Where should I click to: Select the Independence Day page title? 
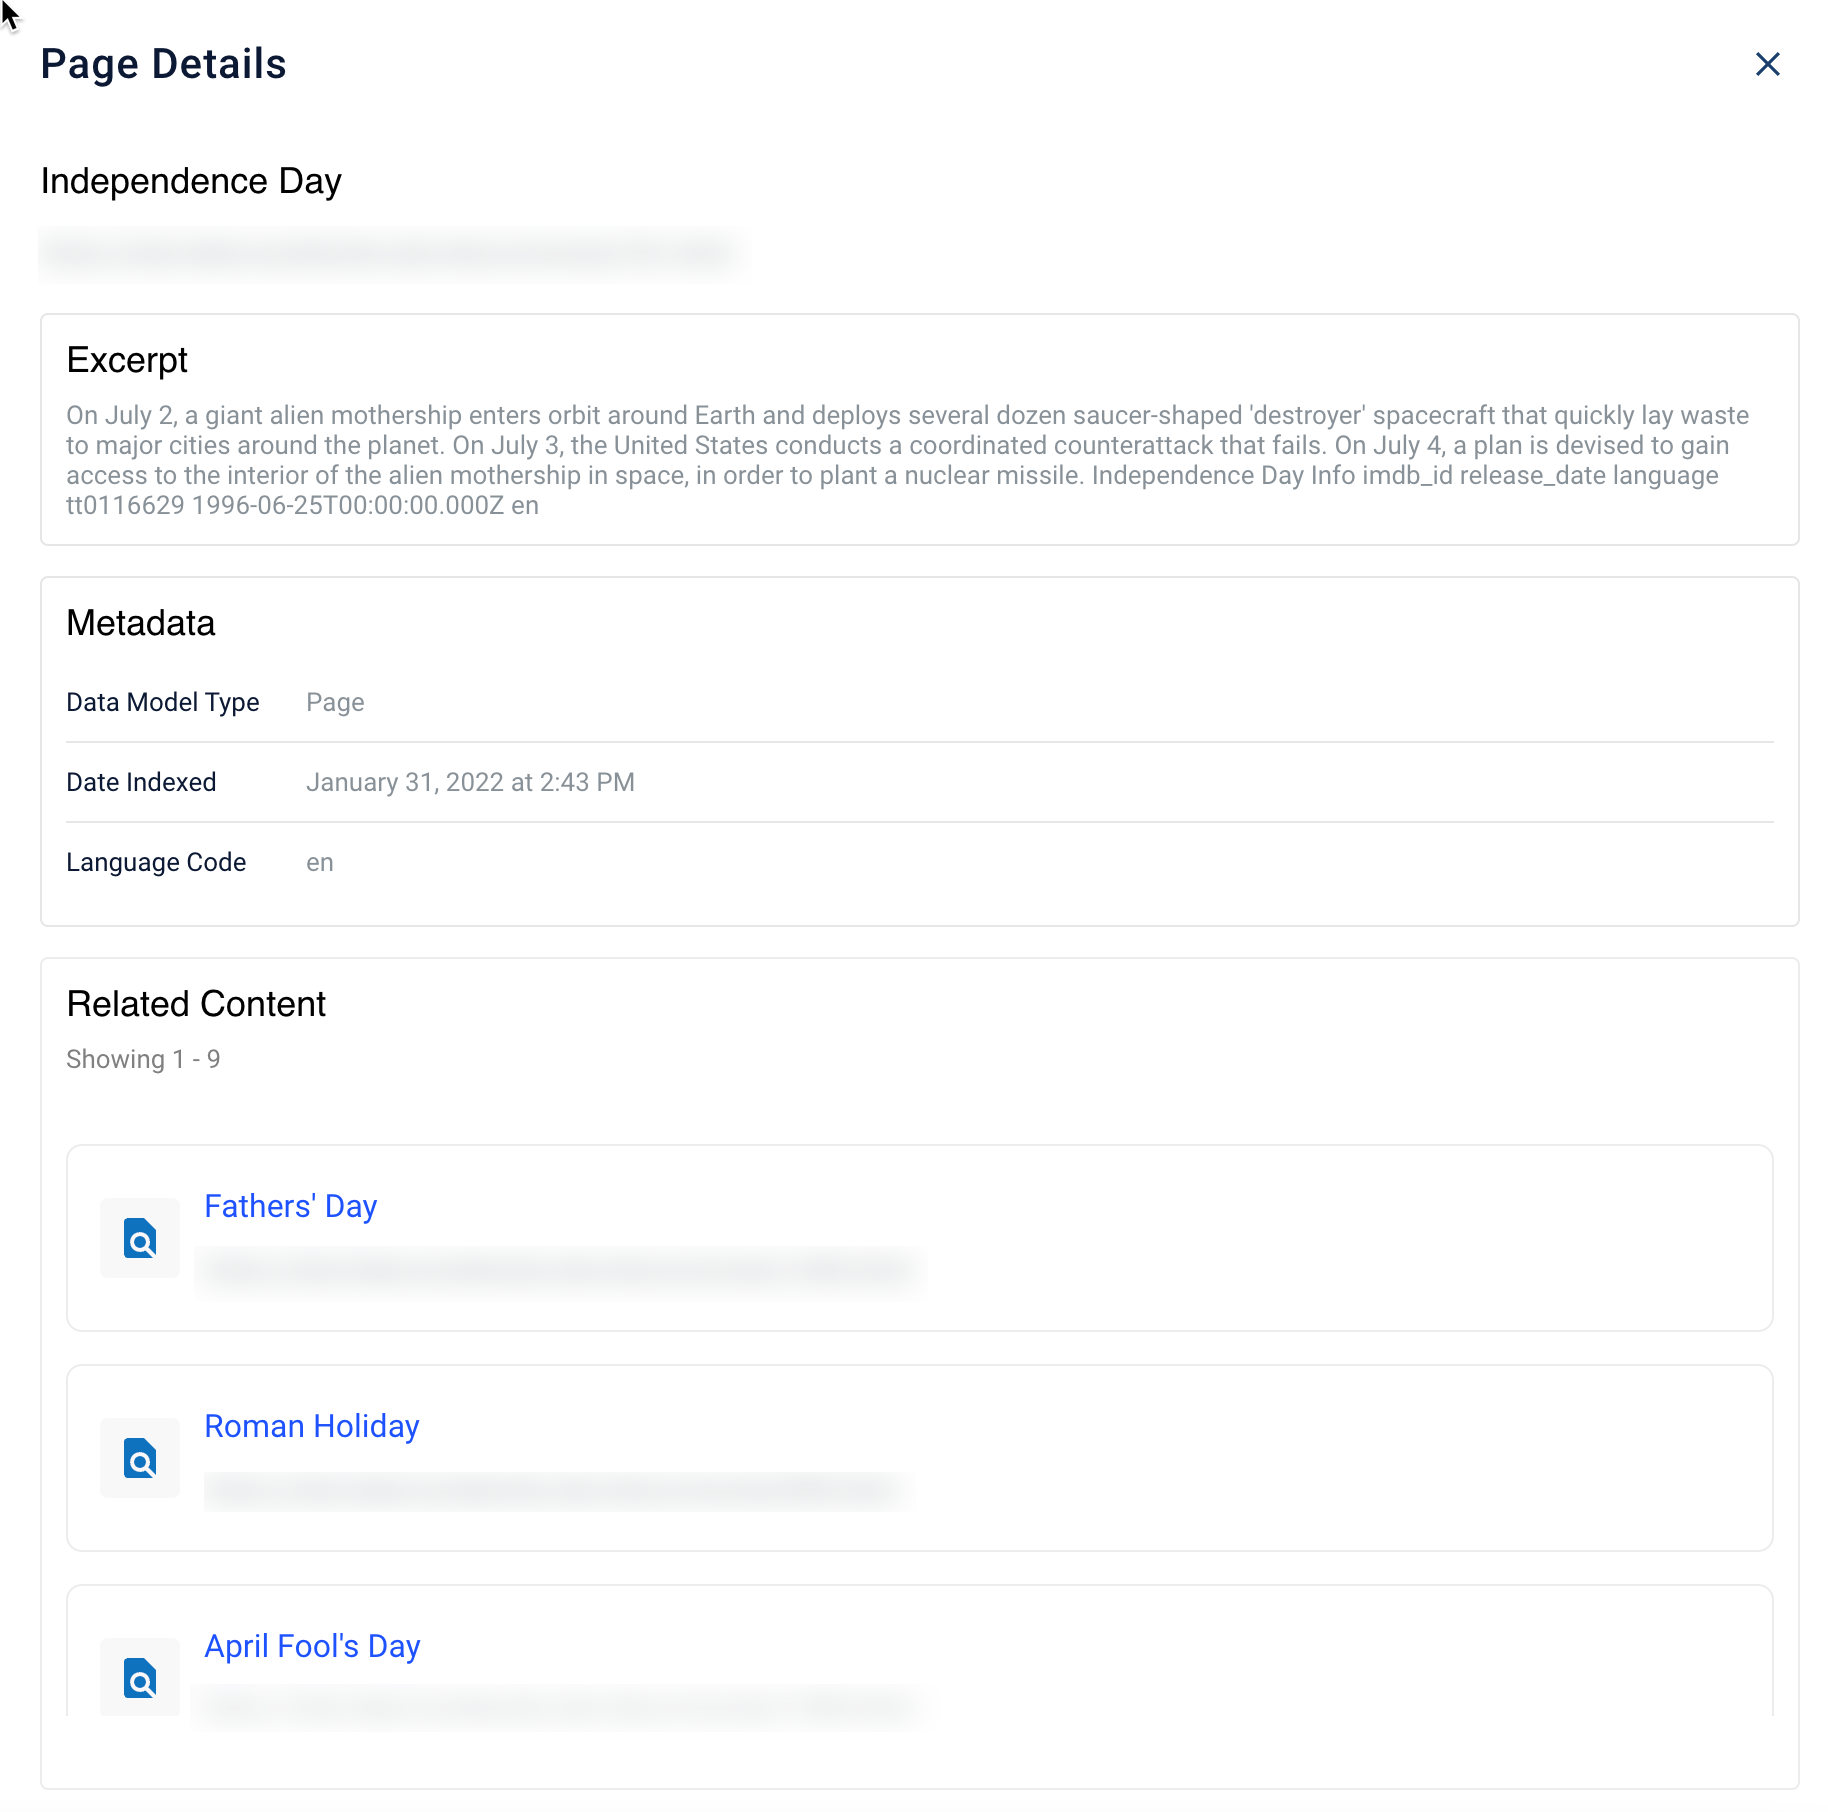(x=191, y=181)
